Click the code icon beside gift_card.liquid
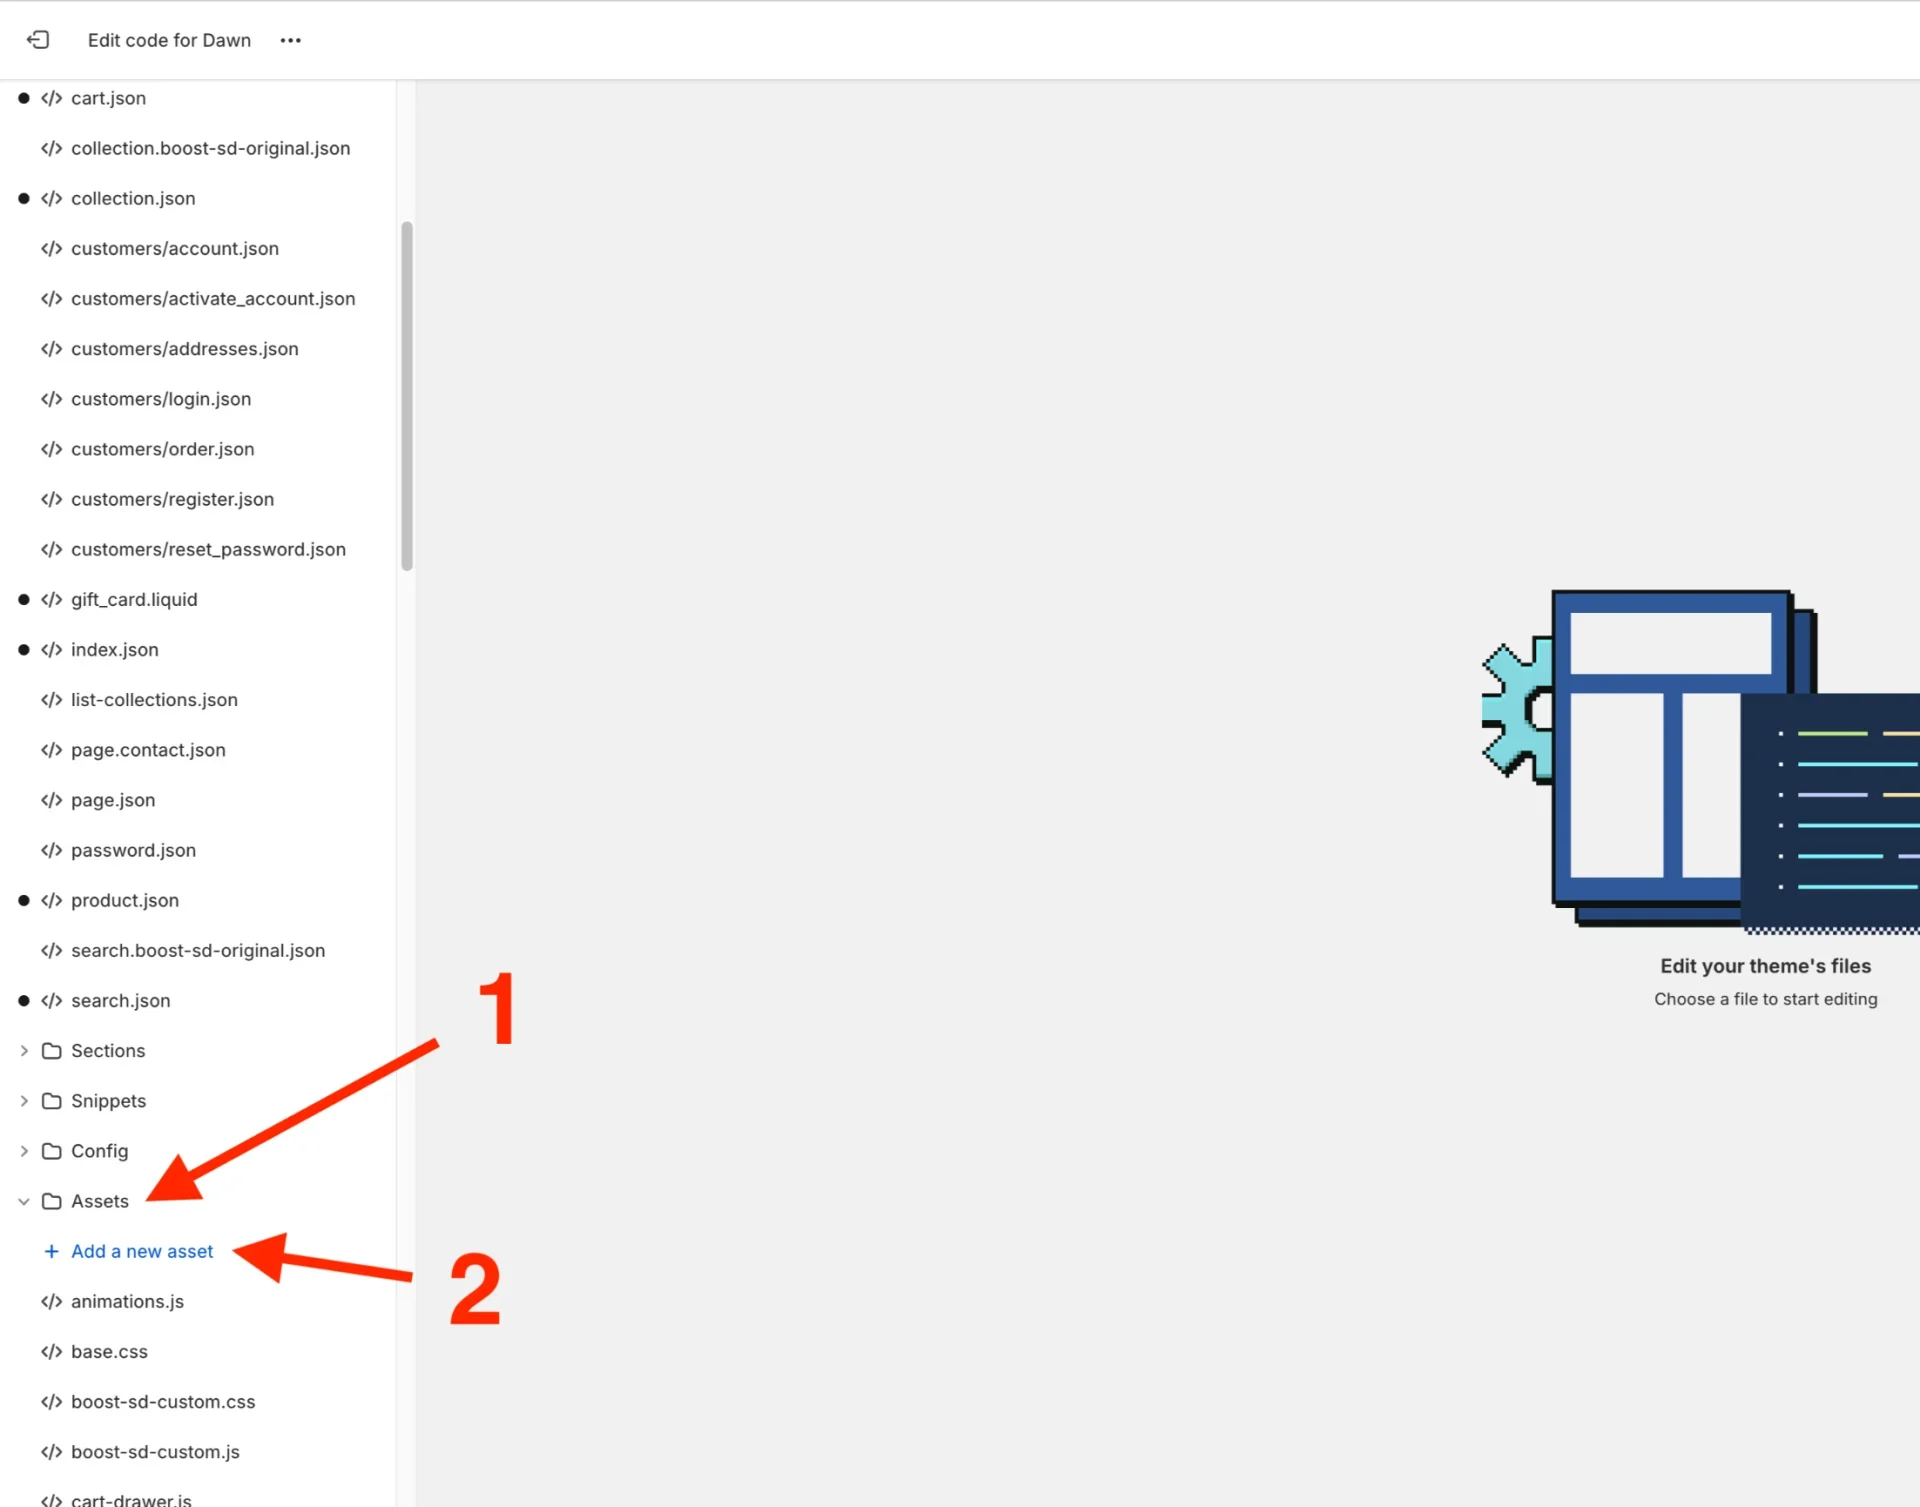Image resolution: width=1920 pixels, height=1507 pixels. [x=51, y=599]
